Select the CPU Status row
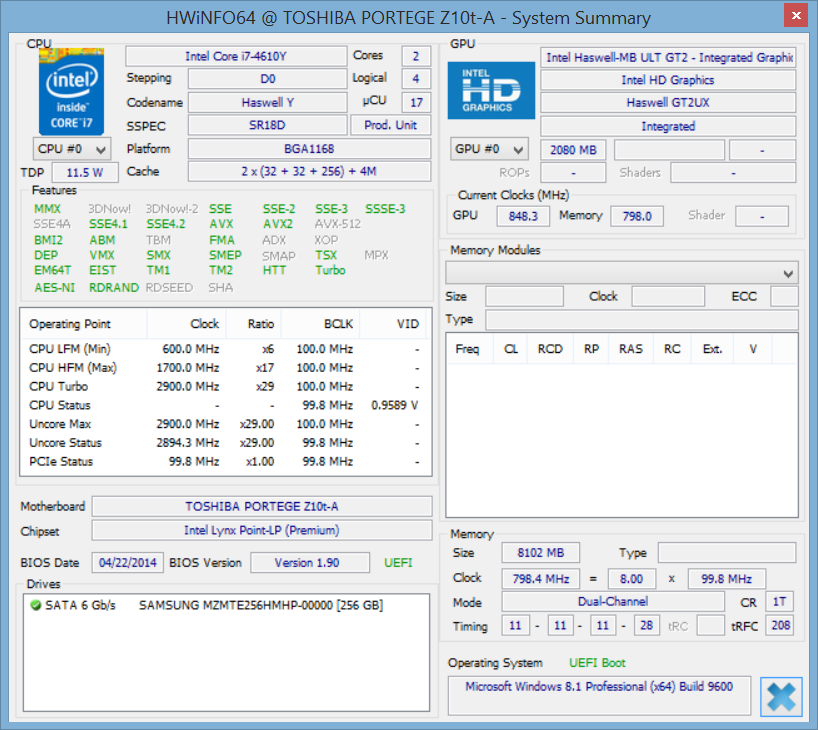818x730 pixels. (x=225, y=405)
